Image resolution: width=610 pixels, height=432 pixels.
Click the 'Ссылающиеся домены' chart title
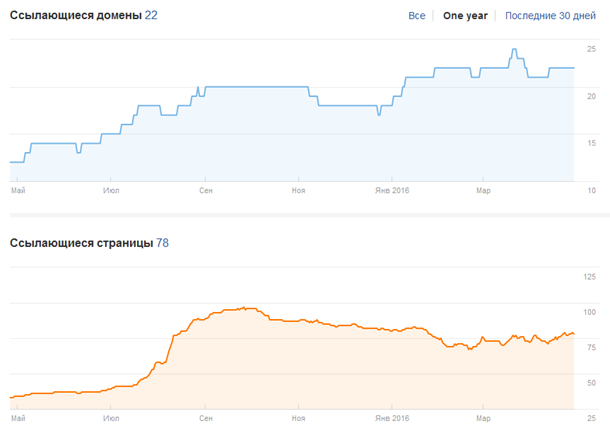pyautogui.click(x=76, y=15)
